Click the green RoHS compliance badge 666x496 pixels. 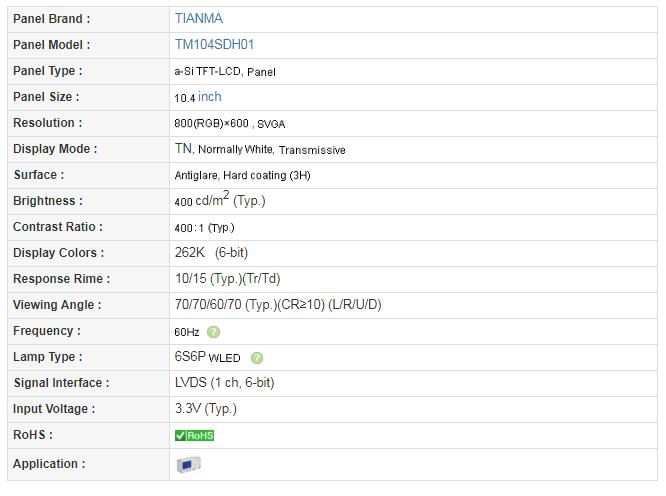pos(195,435)
